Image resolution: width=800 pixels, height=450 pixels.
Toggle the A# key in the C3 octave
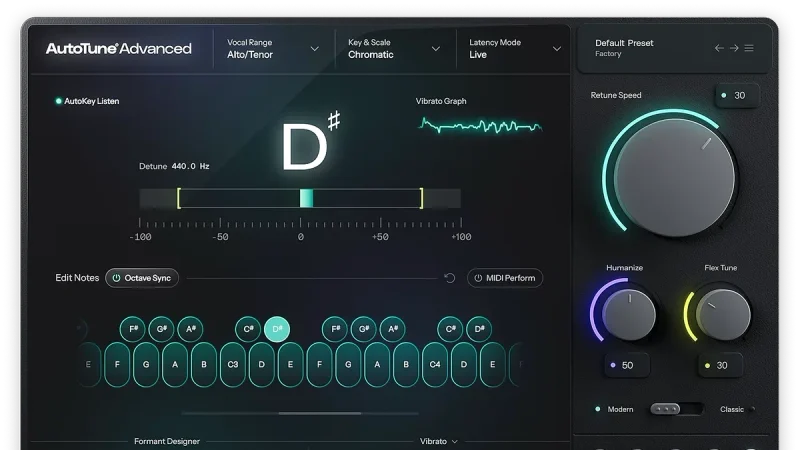392,329
